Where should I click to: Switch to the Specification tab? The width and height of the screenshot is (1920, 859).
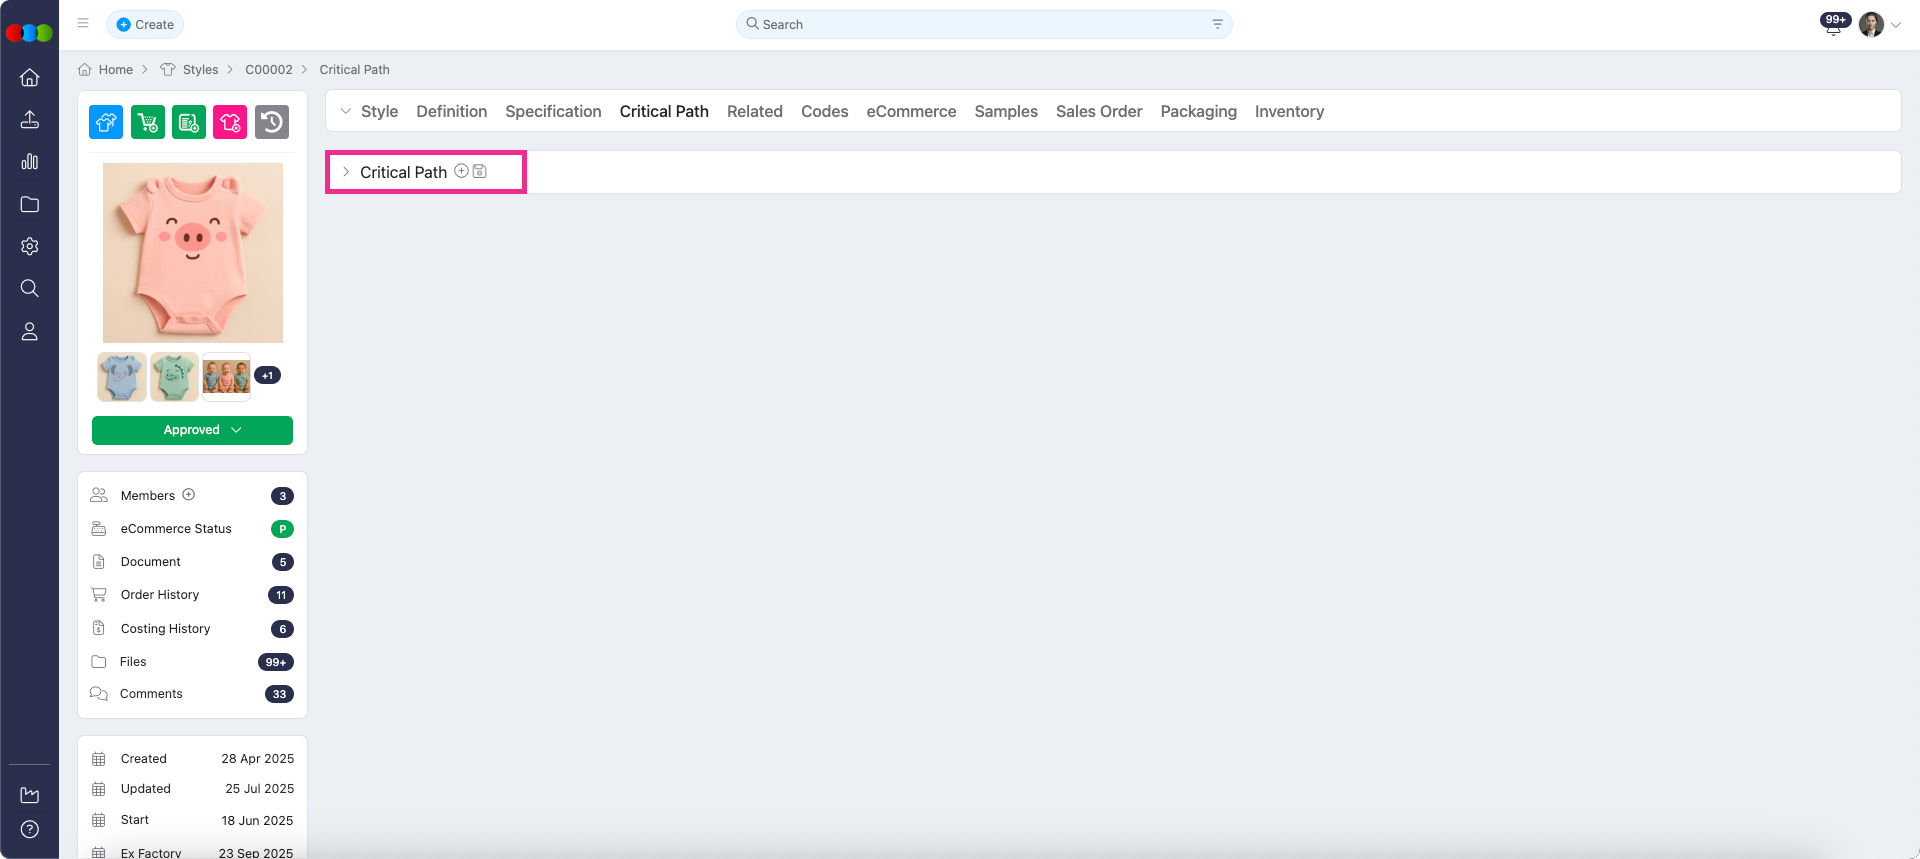pos(553,112)
